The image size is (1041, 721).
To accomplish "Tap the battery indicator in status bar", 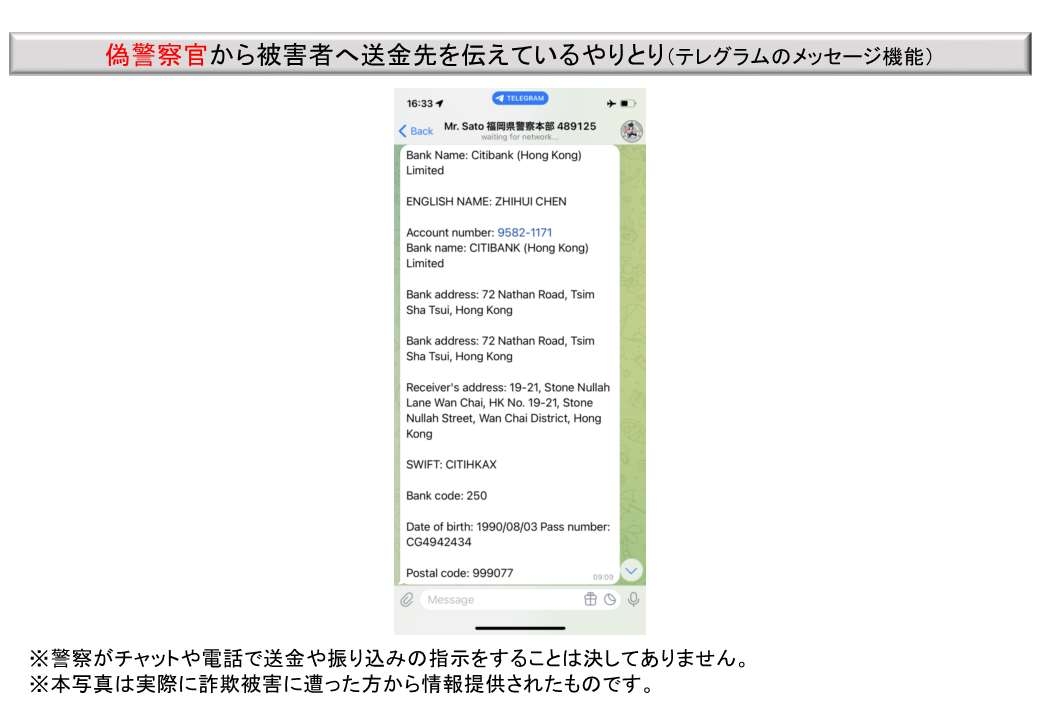I will pyautogui.click(x=627, y=103).
